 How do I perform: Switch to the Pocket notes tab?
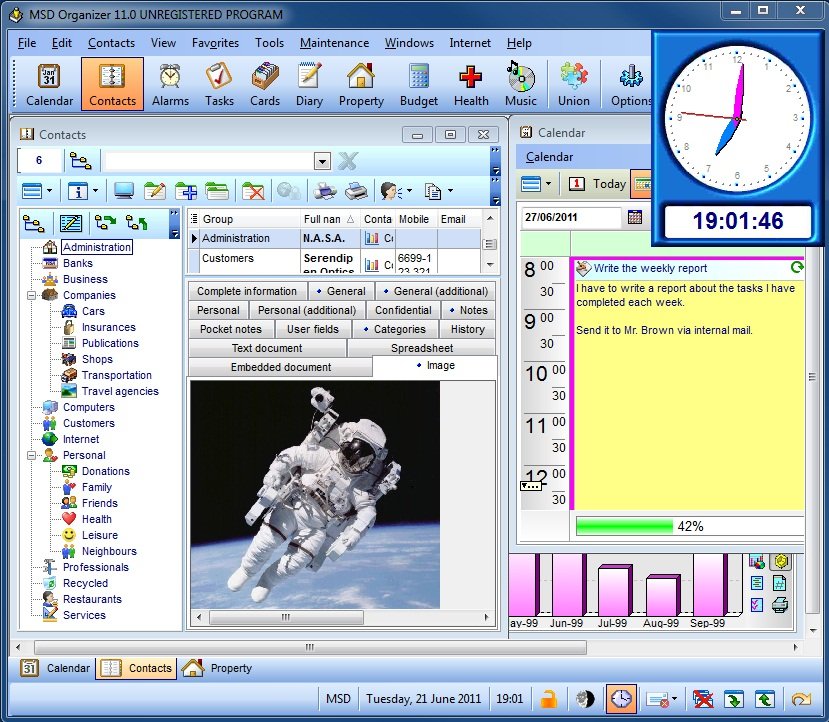coord(231,329)
